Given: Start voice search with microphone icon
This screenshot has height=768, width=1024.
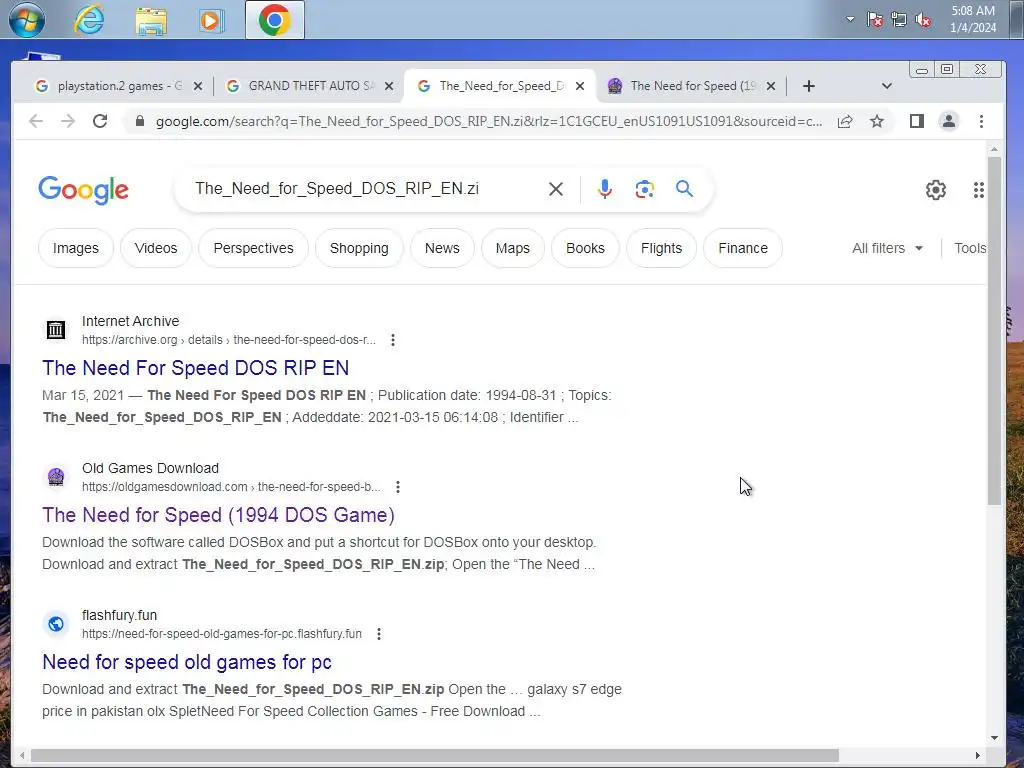Looking at the screenshot, I should click(x=605, y=189).
